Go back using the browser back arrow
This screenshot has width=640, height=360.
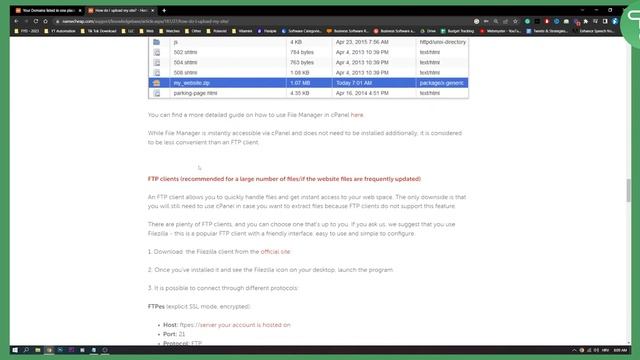16,21
